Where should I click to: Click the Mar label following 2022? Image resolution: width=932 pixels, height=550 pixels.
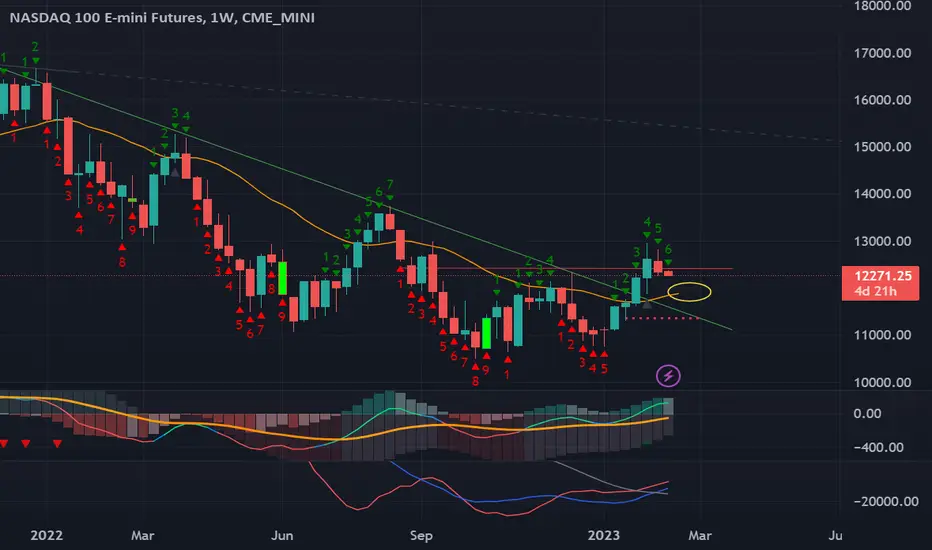(x=143, y=535)
